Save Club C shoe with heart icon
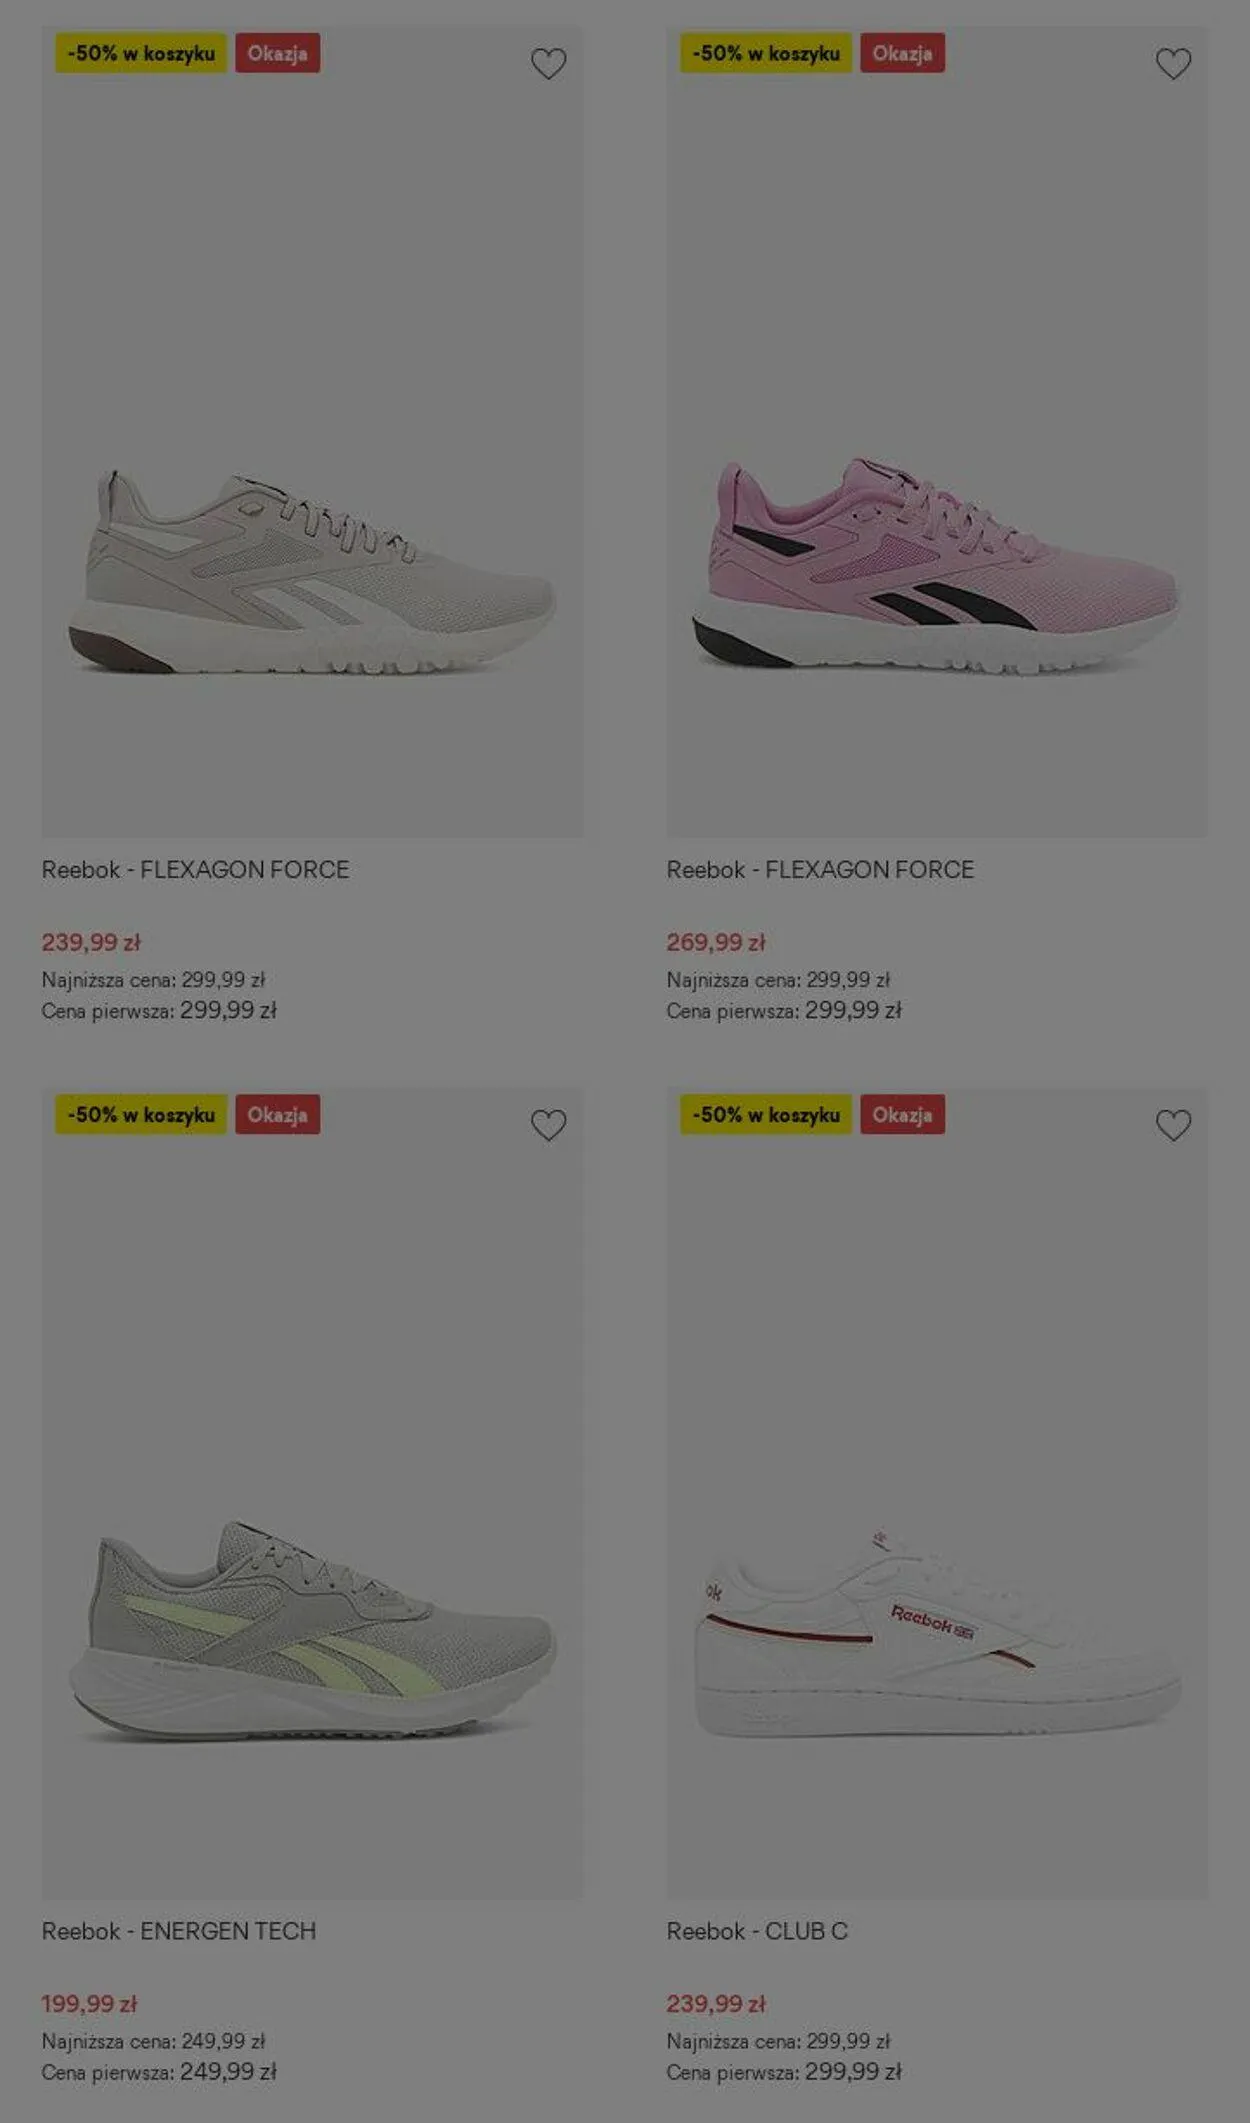Image resolution: width=1250 pixels, height=2123 pixels. (1173, 1125)
